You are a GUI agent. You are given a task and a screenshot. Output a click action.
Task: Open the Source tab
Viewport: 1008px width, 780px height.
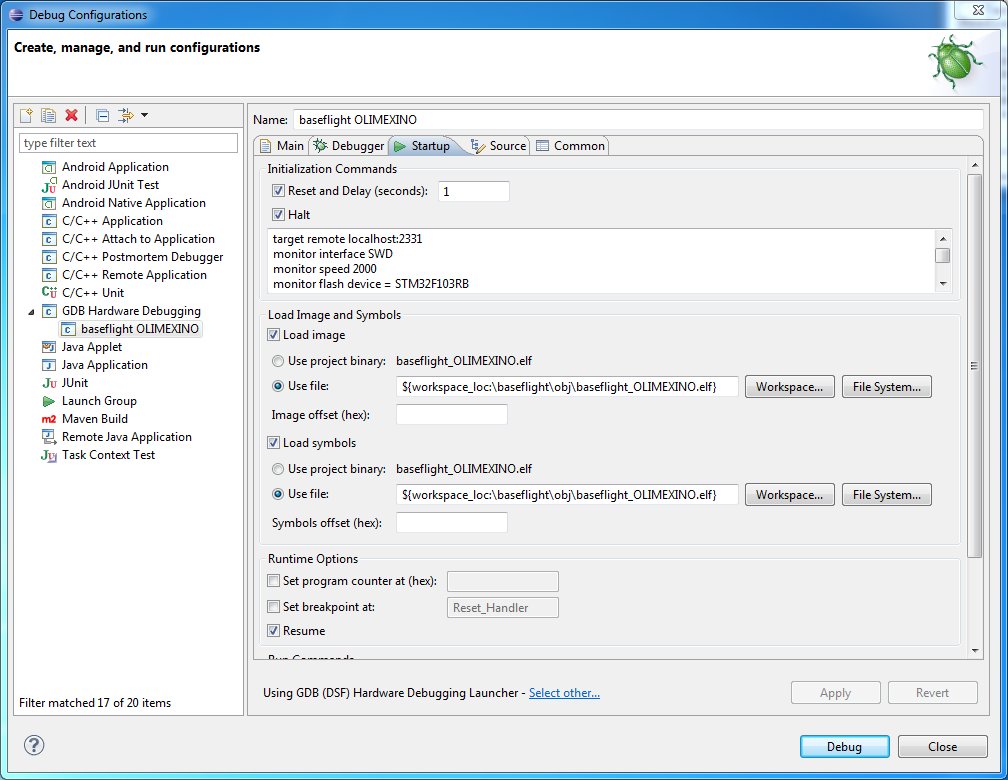pos(498,146)
